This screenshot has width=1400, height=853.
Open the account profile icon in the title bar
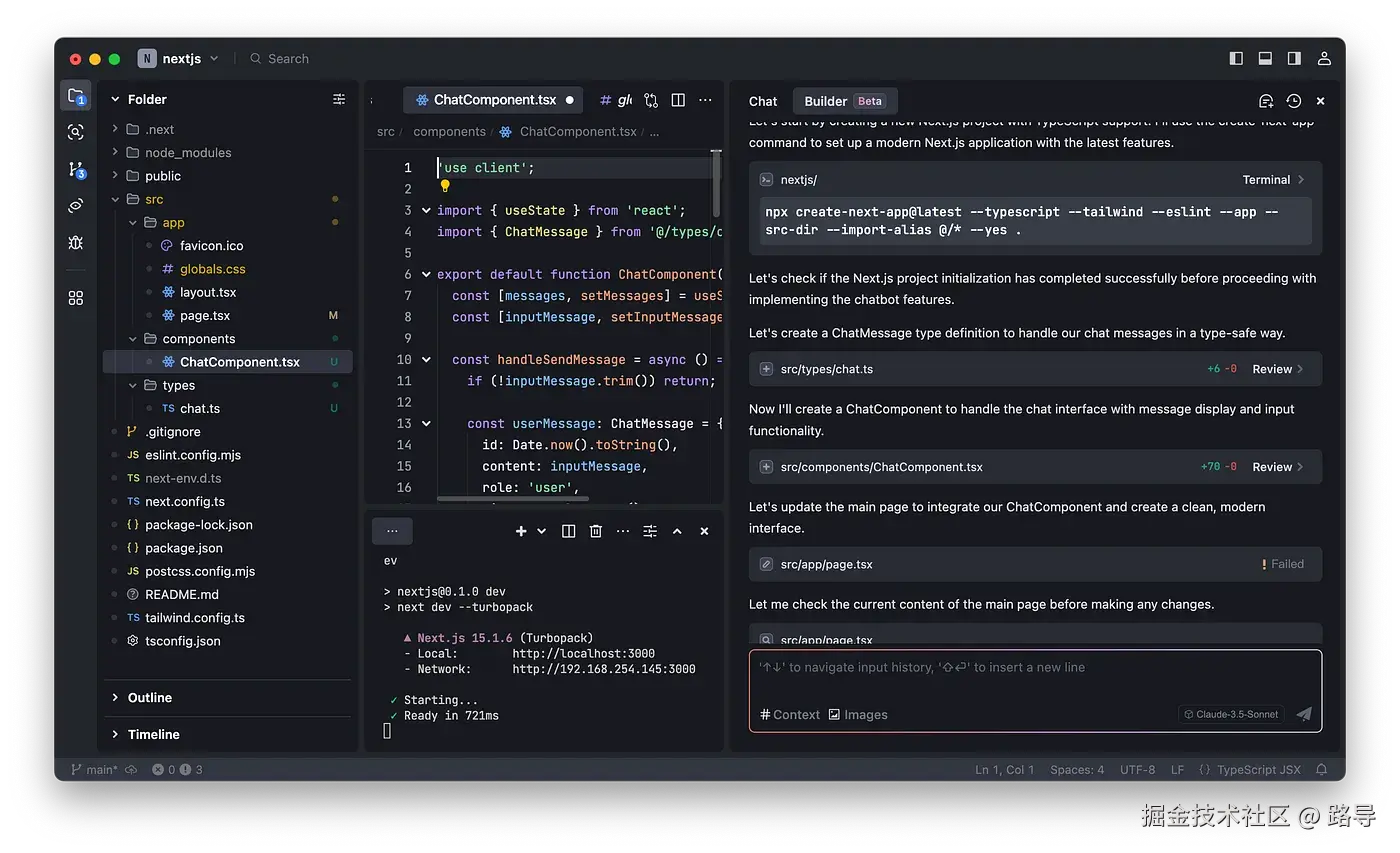coord(1324,58)
